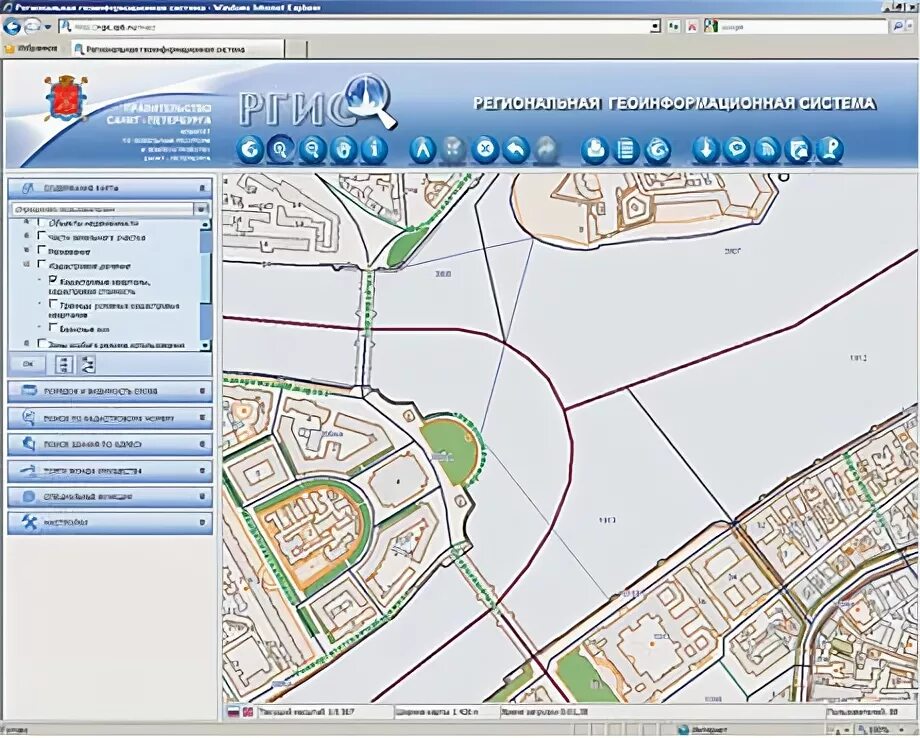This screenshot has width=920, height=738.
Task: Select the info identify tool
Action: click(x=374, y=149)
